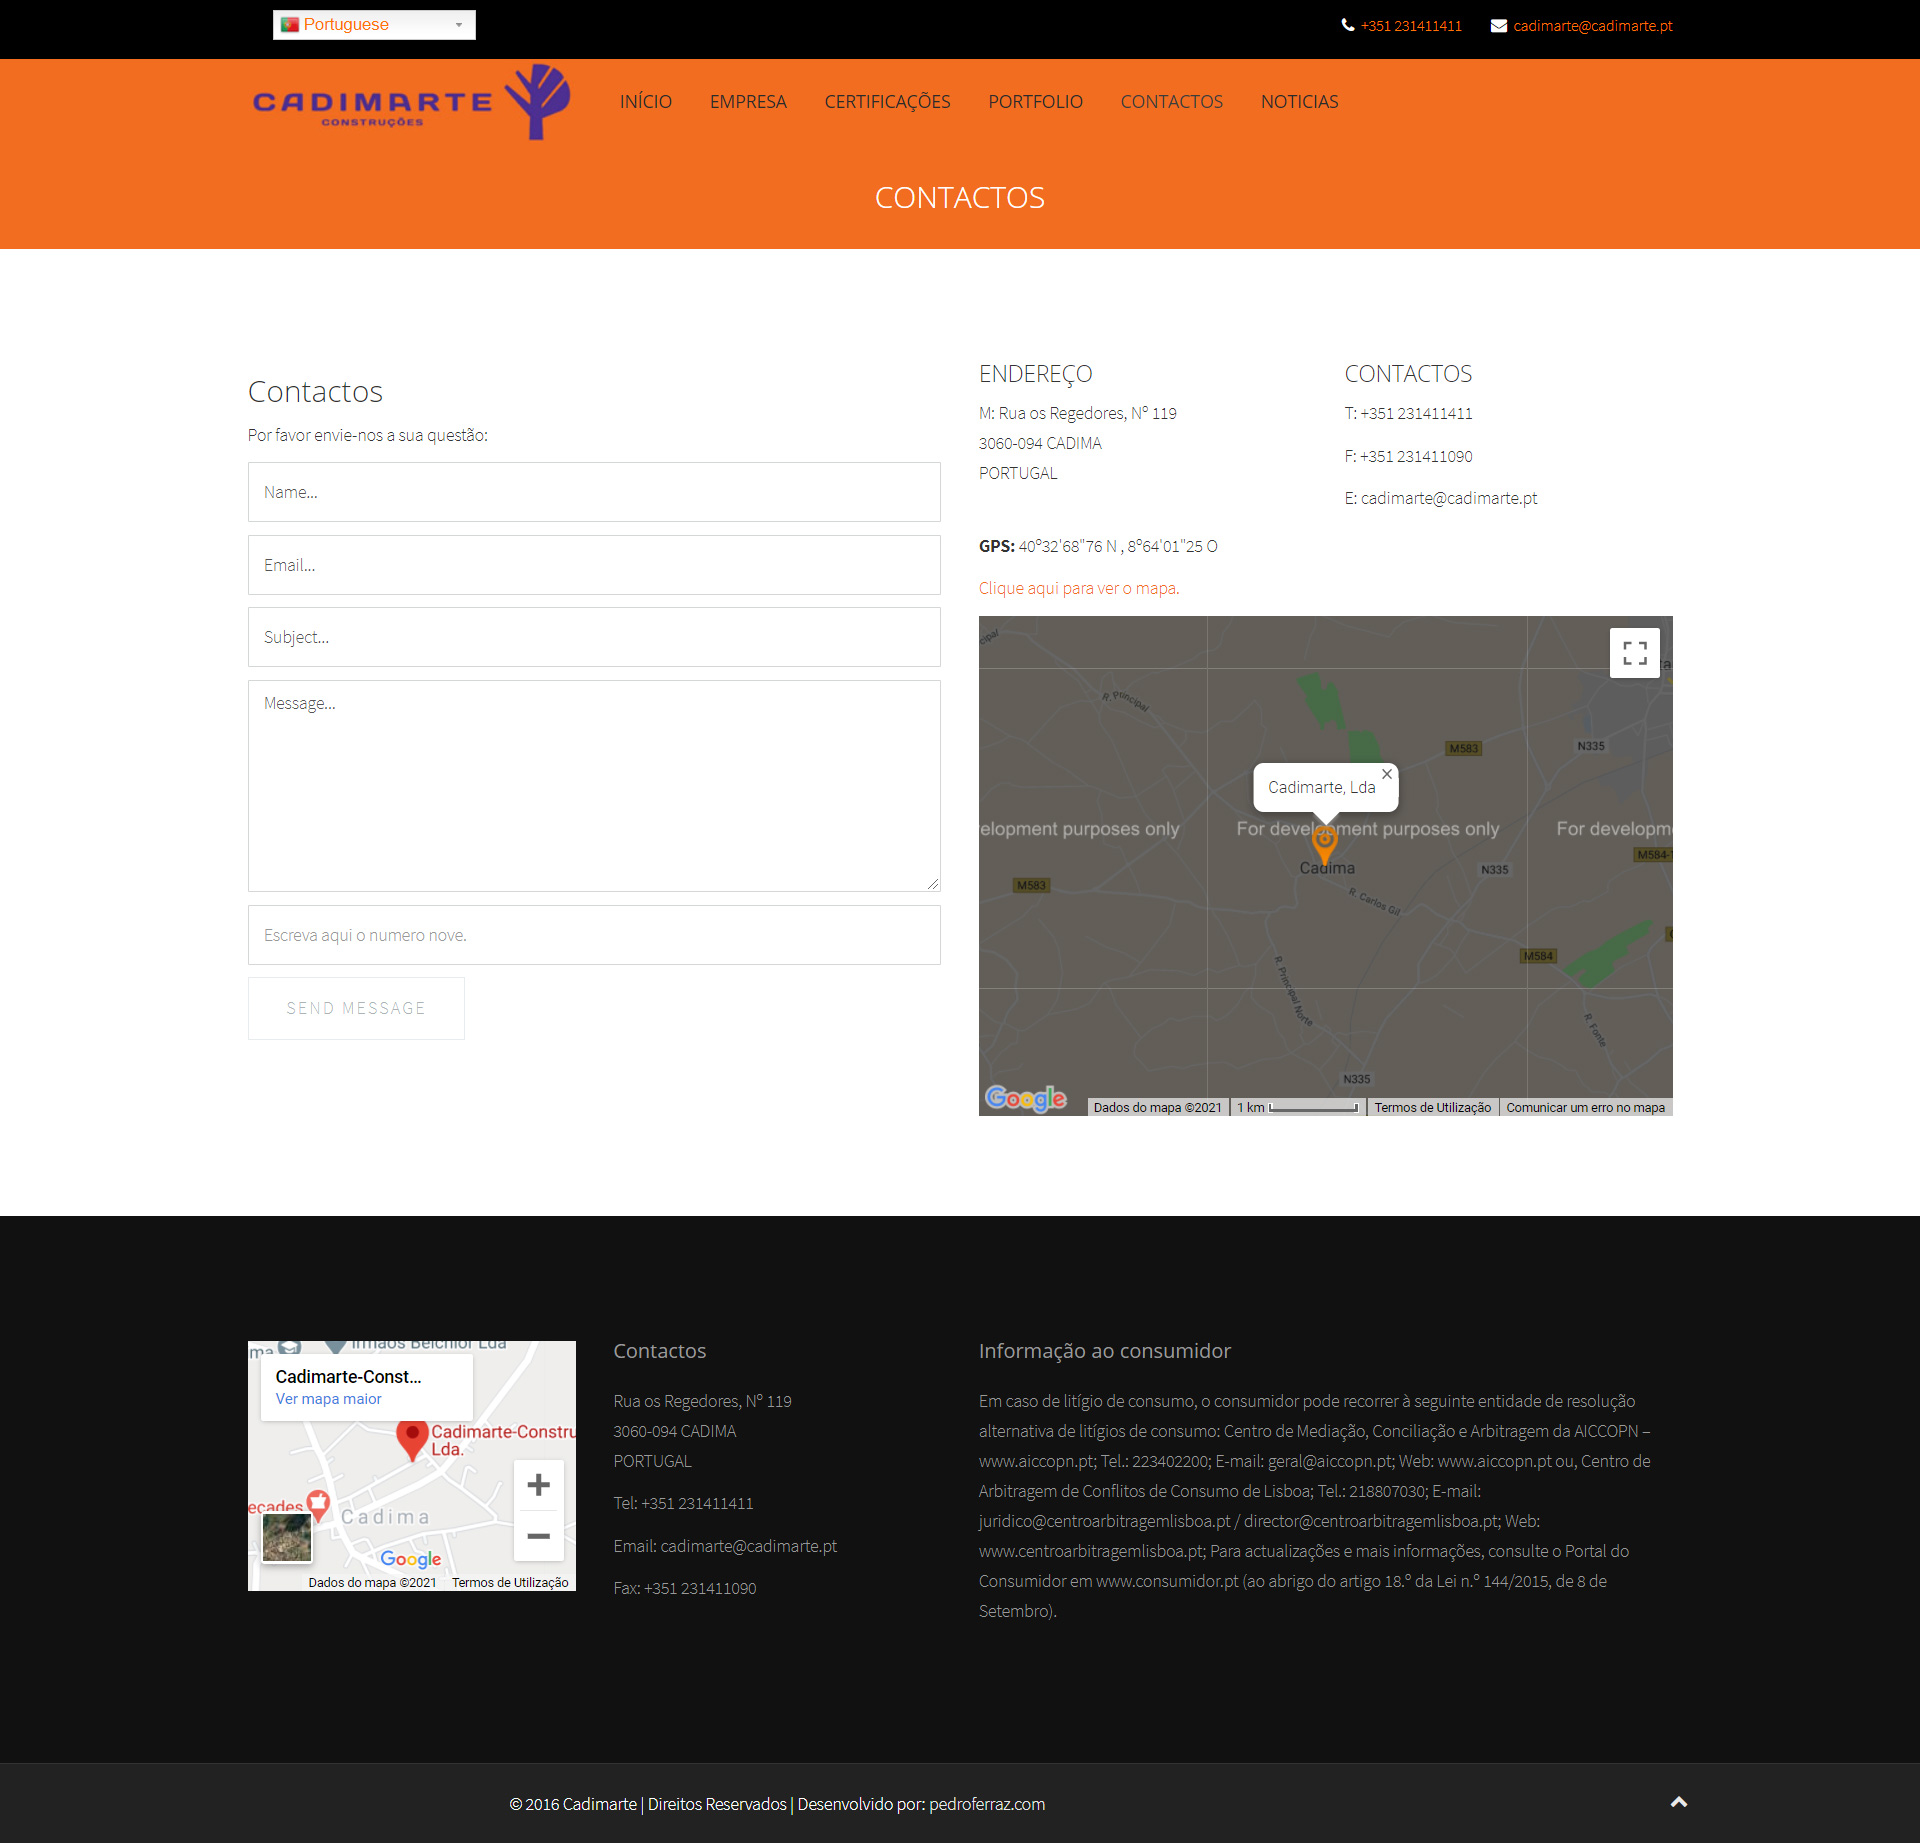Image resolution: width=1920 pixels, height=1843 pixels.
Task: Open the EMPRESA menu item
Action: 748,102
